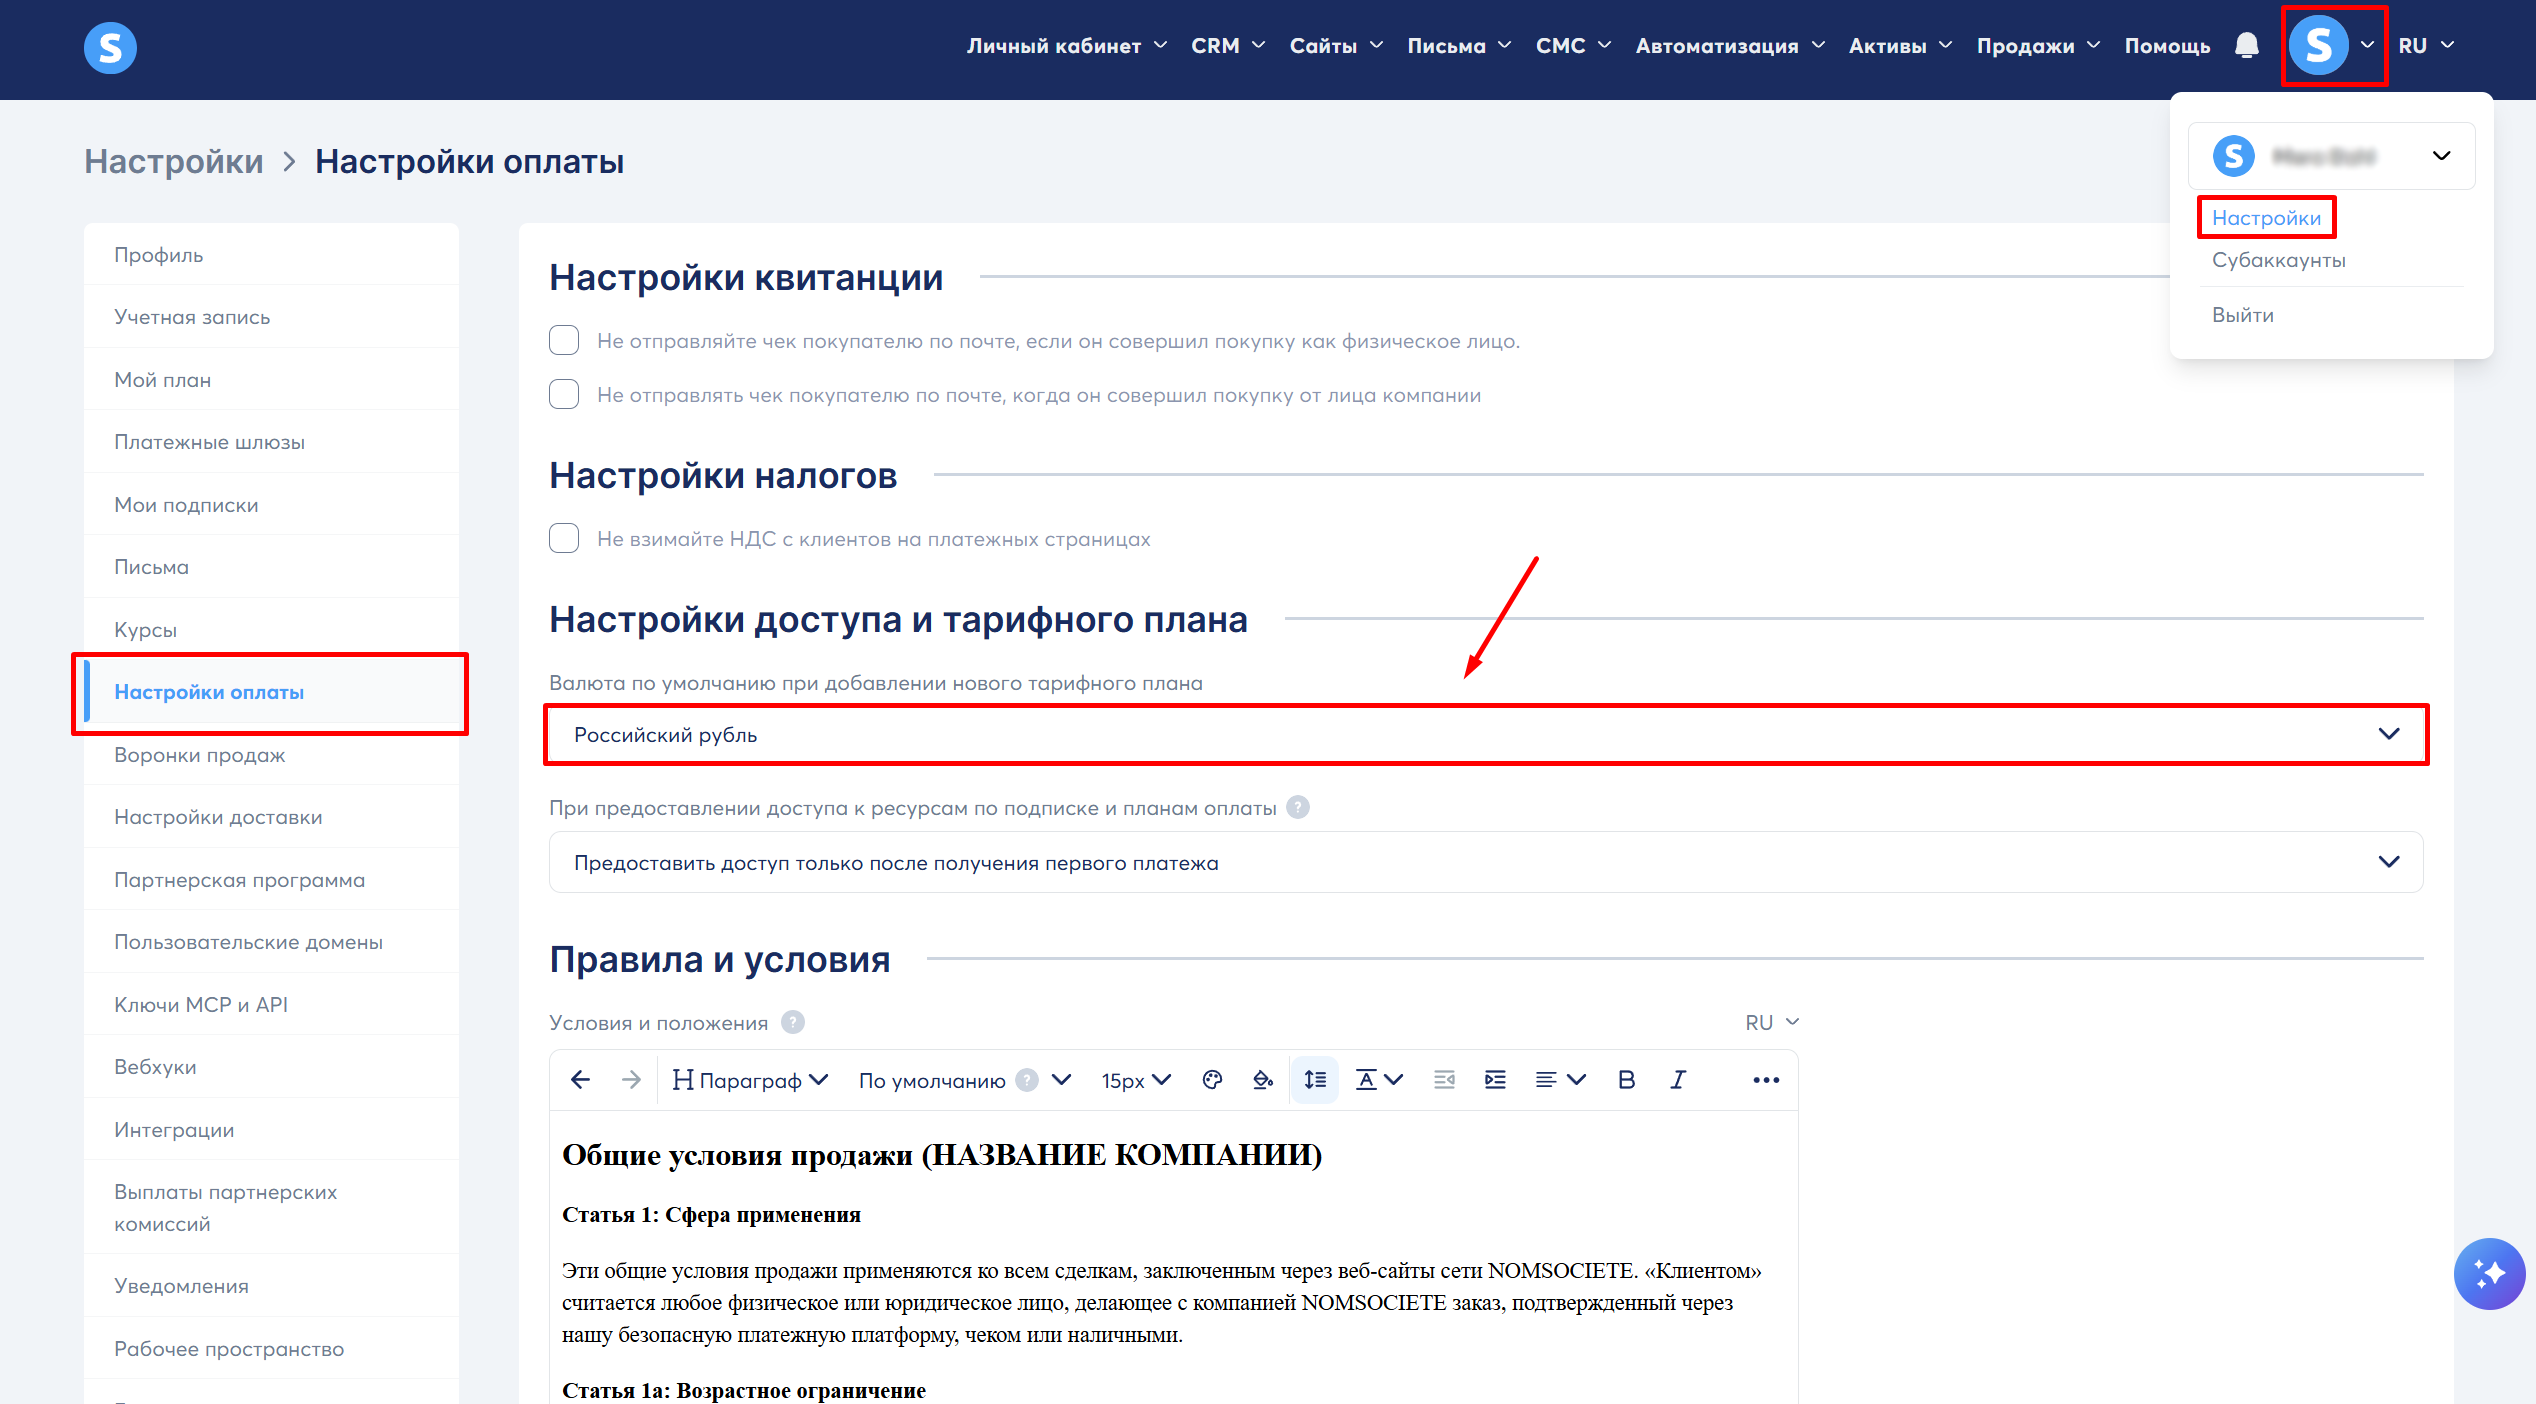Click Настройки breadcrumb link
The image size is (2536, 1404).
coord(174,161)
